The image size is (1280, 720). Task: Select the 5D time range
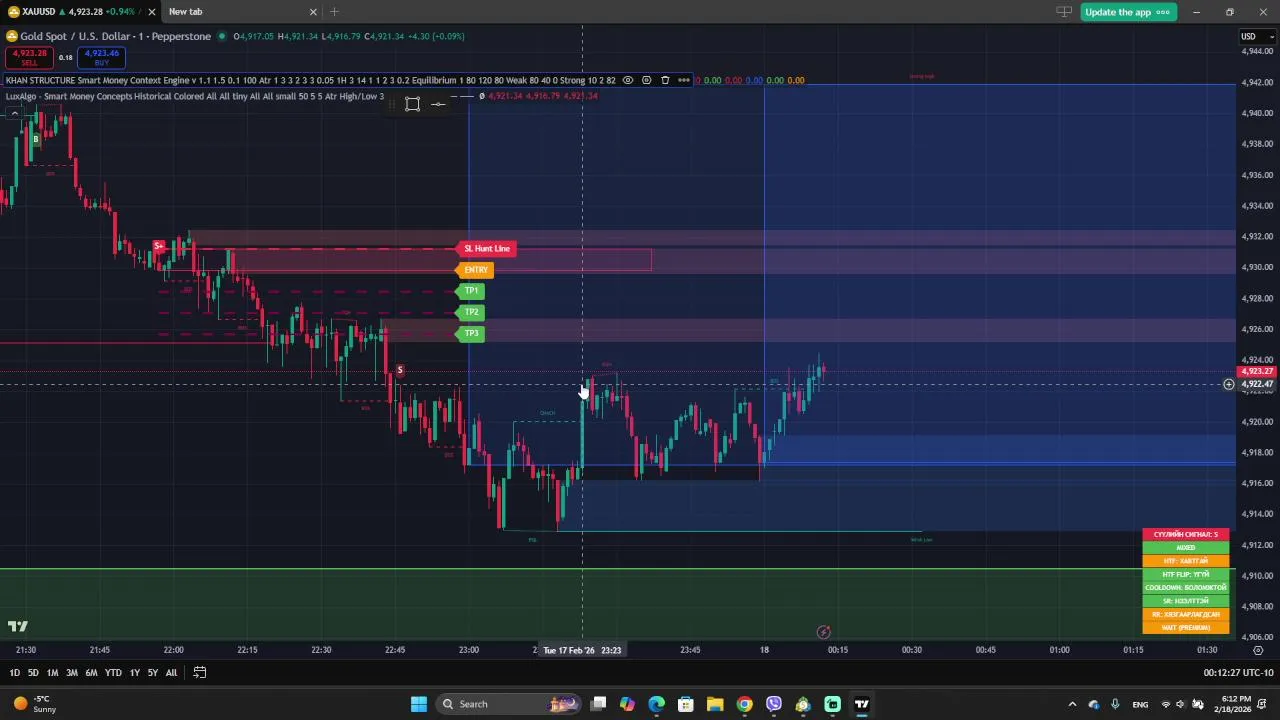pos(33,673)
